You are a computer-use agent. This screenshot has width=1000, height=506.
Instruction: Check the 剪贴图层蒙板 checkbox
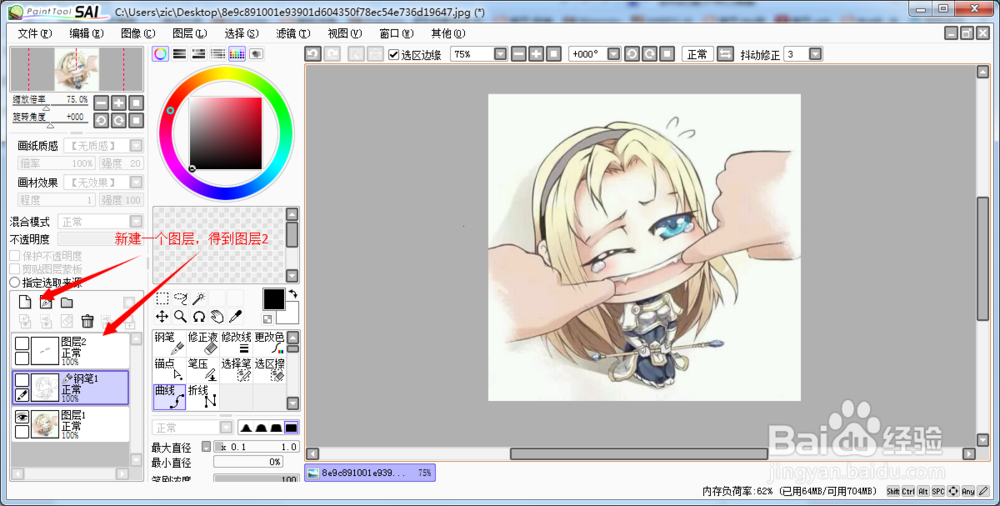point(15,269)
